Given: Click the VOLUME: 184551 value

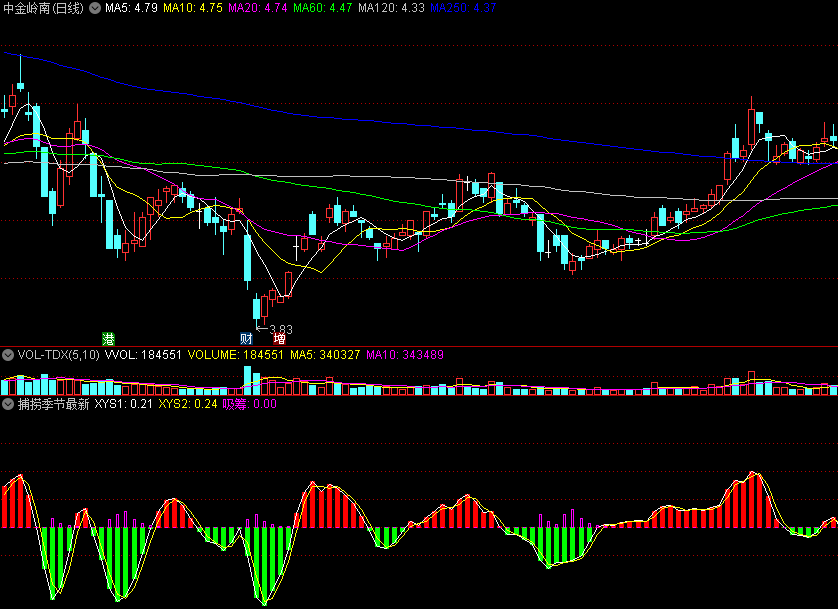Looking at the screenshot, I should [x=236, y=355].
